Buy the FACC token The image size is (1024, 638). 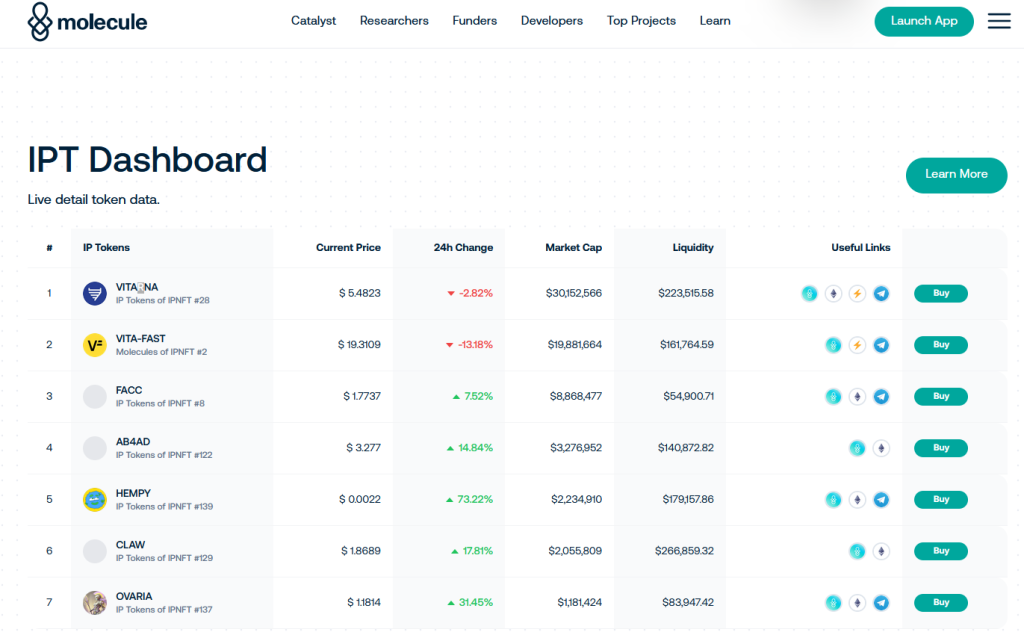[940, 397]
